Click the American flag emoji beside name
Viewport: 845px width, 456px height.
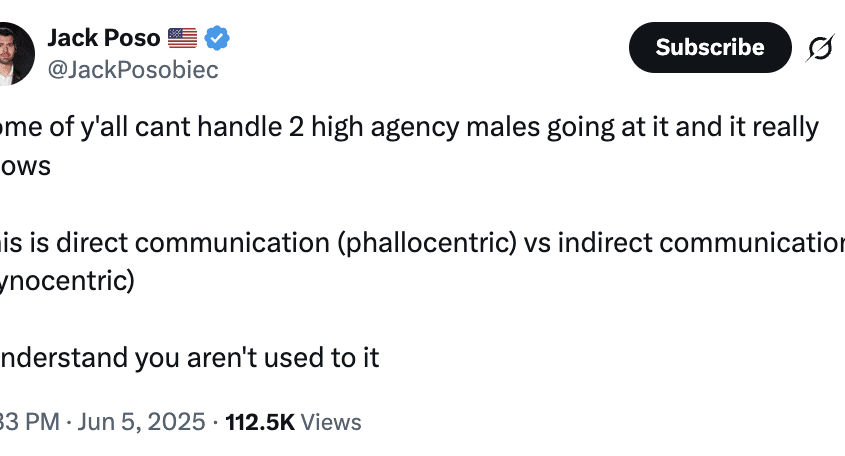(182, 38)
